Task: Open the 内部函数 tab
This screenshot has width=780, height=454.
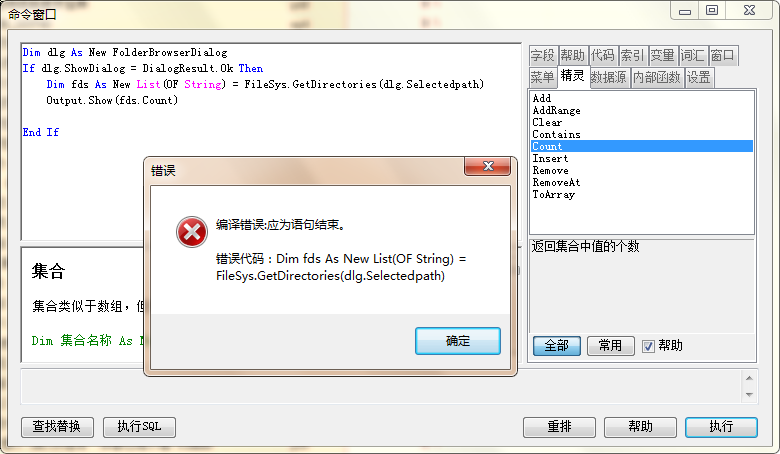Action: 657,77
